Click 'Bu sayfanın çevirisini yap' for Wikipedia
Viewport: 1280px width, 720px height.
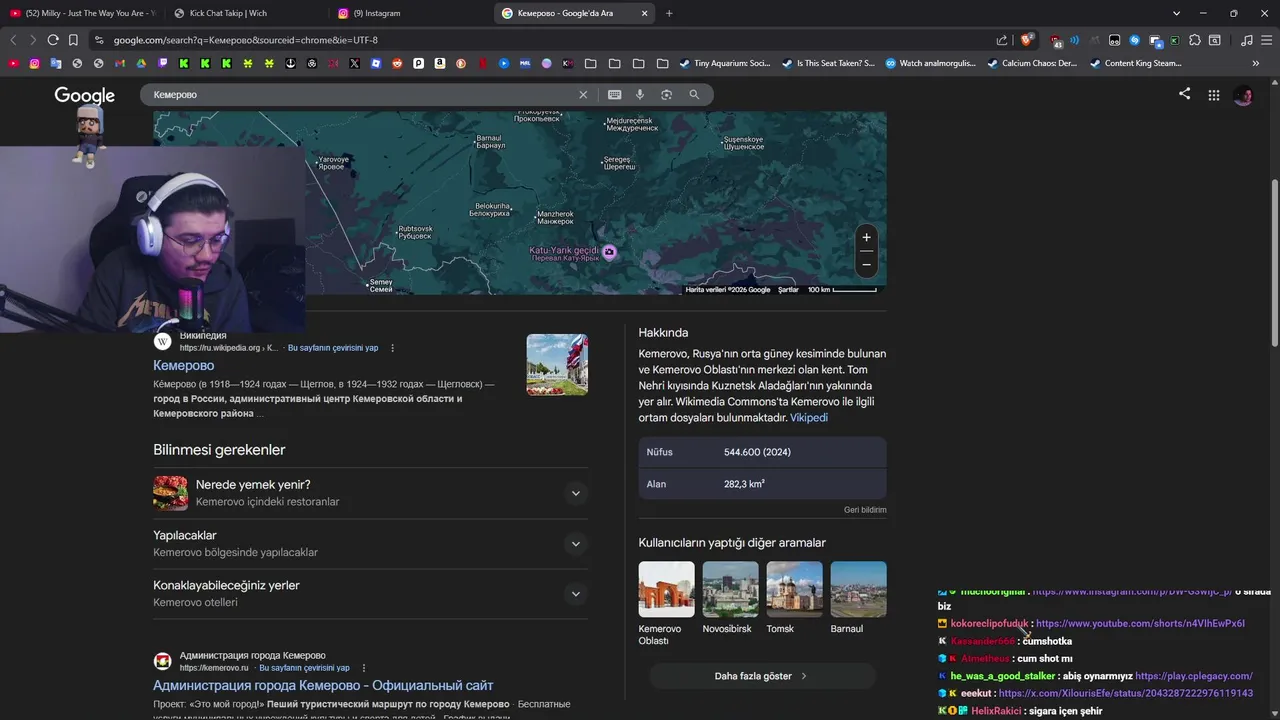click(x=333, y=348)
